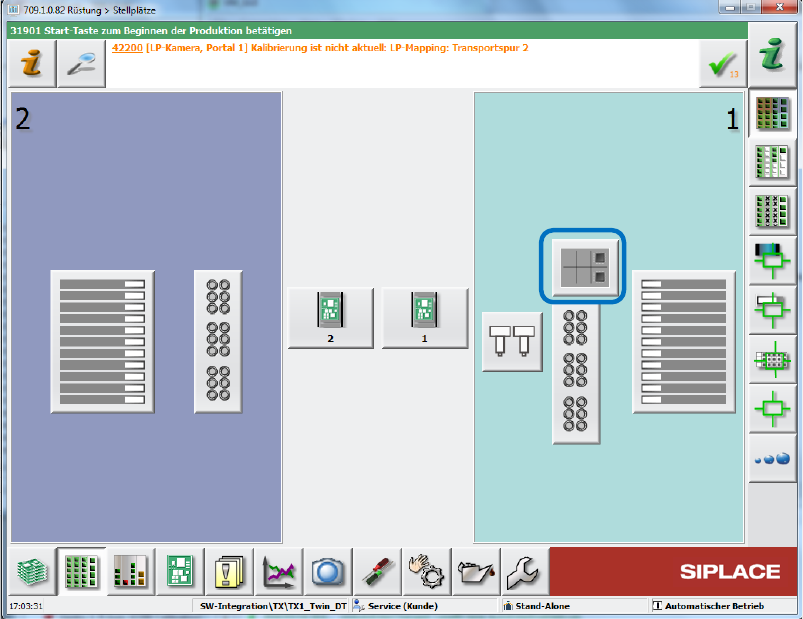The height and width of the screenshot is (619, 803).
Task: Click the orange info icon in message bar
Action: coord(32,63)
